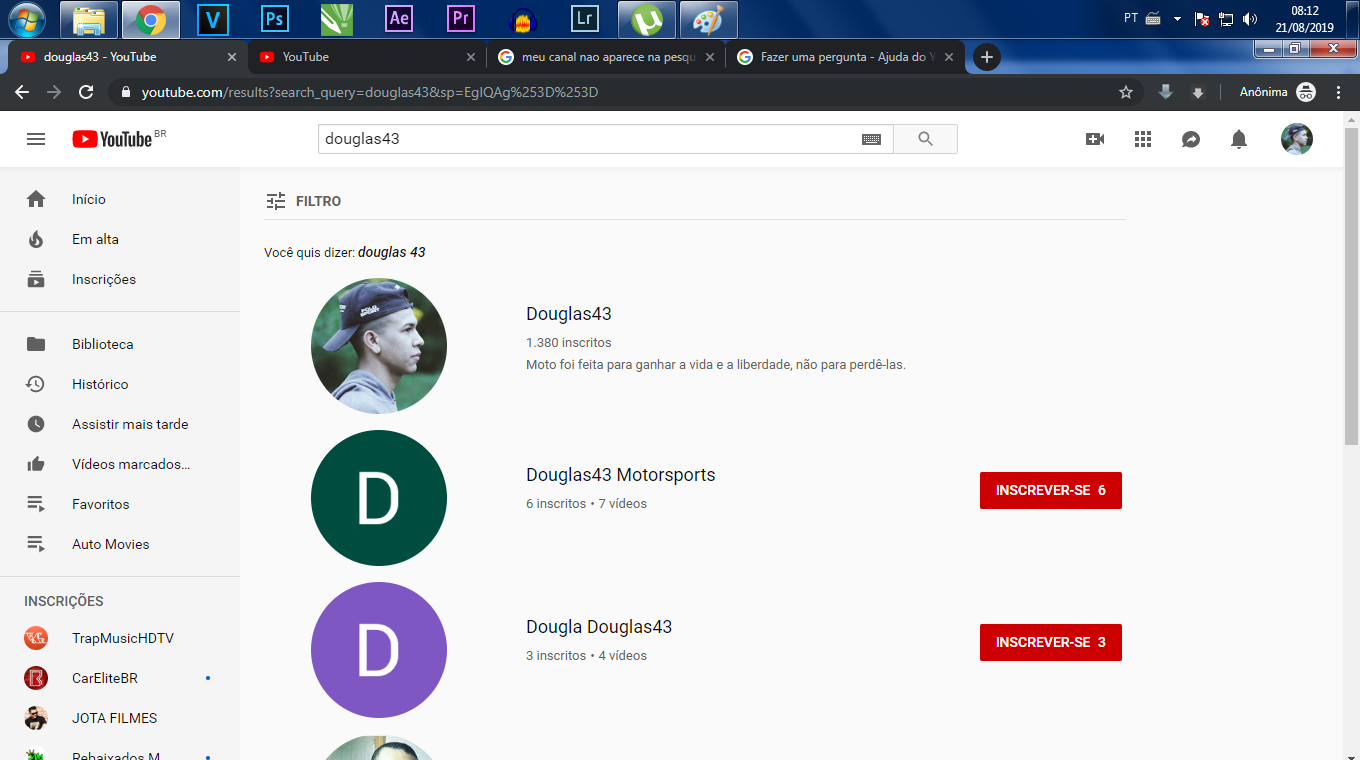Click the suggested search 'douglas 43'
This screenshot has height=760, width=1360.
(392, 252)
